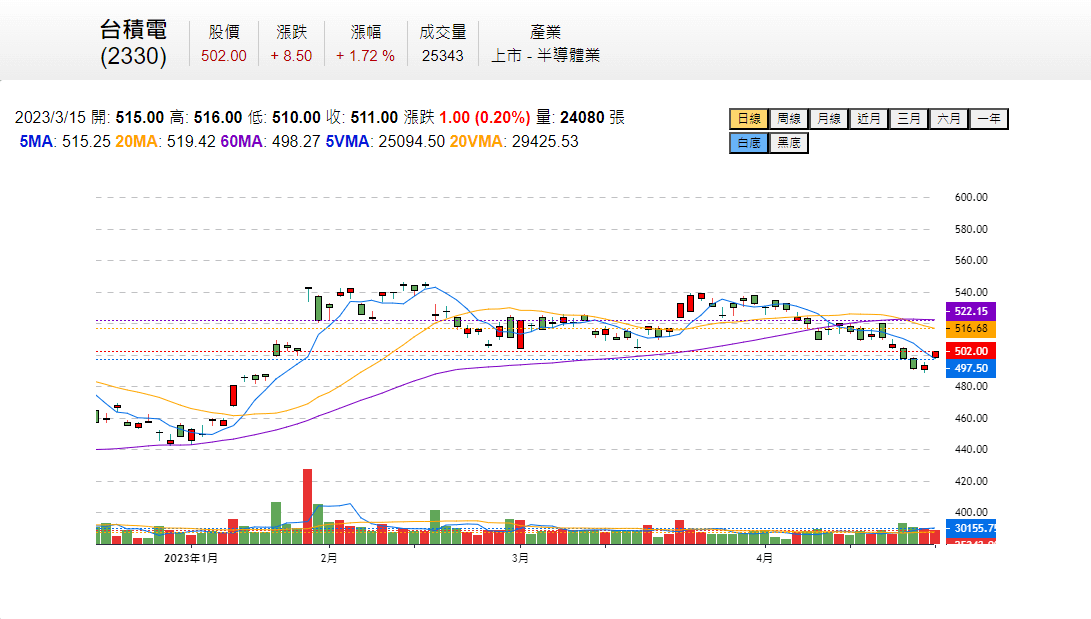Click the blue 497.50 price tag
The height and width of the screenshot is (619, 1091).
(971, 369)
